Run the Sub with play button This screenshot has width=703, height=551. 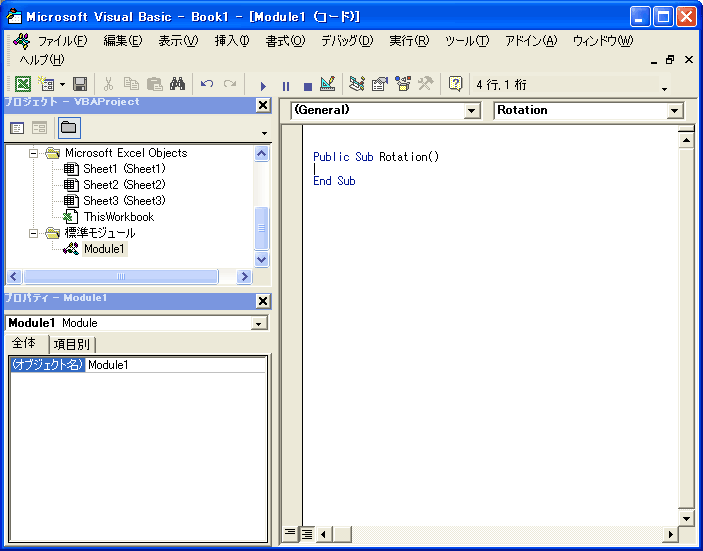pyautogui.click(x=263, y=86)
